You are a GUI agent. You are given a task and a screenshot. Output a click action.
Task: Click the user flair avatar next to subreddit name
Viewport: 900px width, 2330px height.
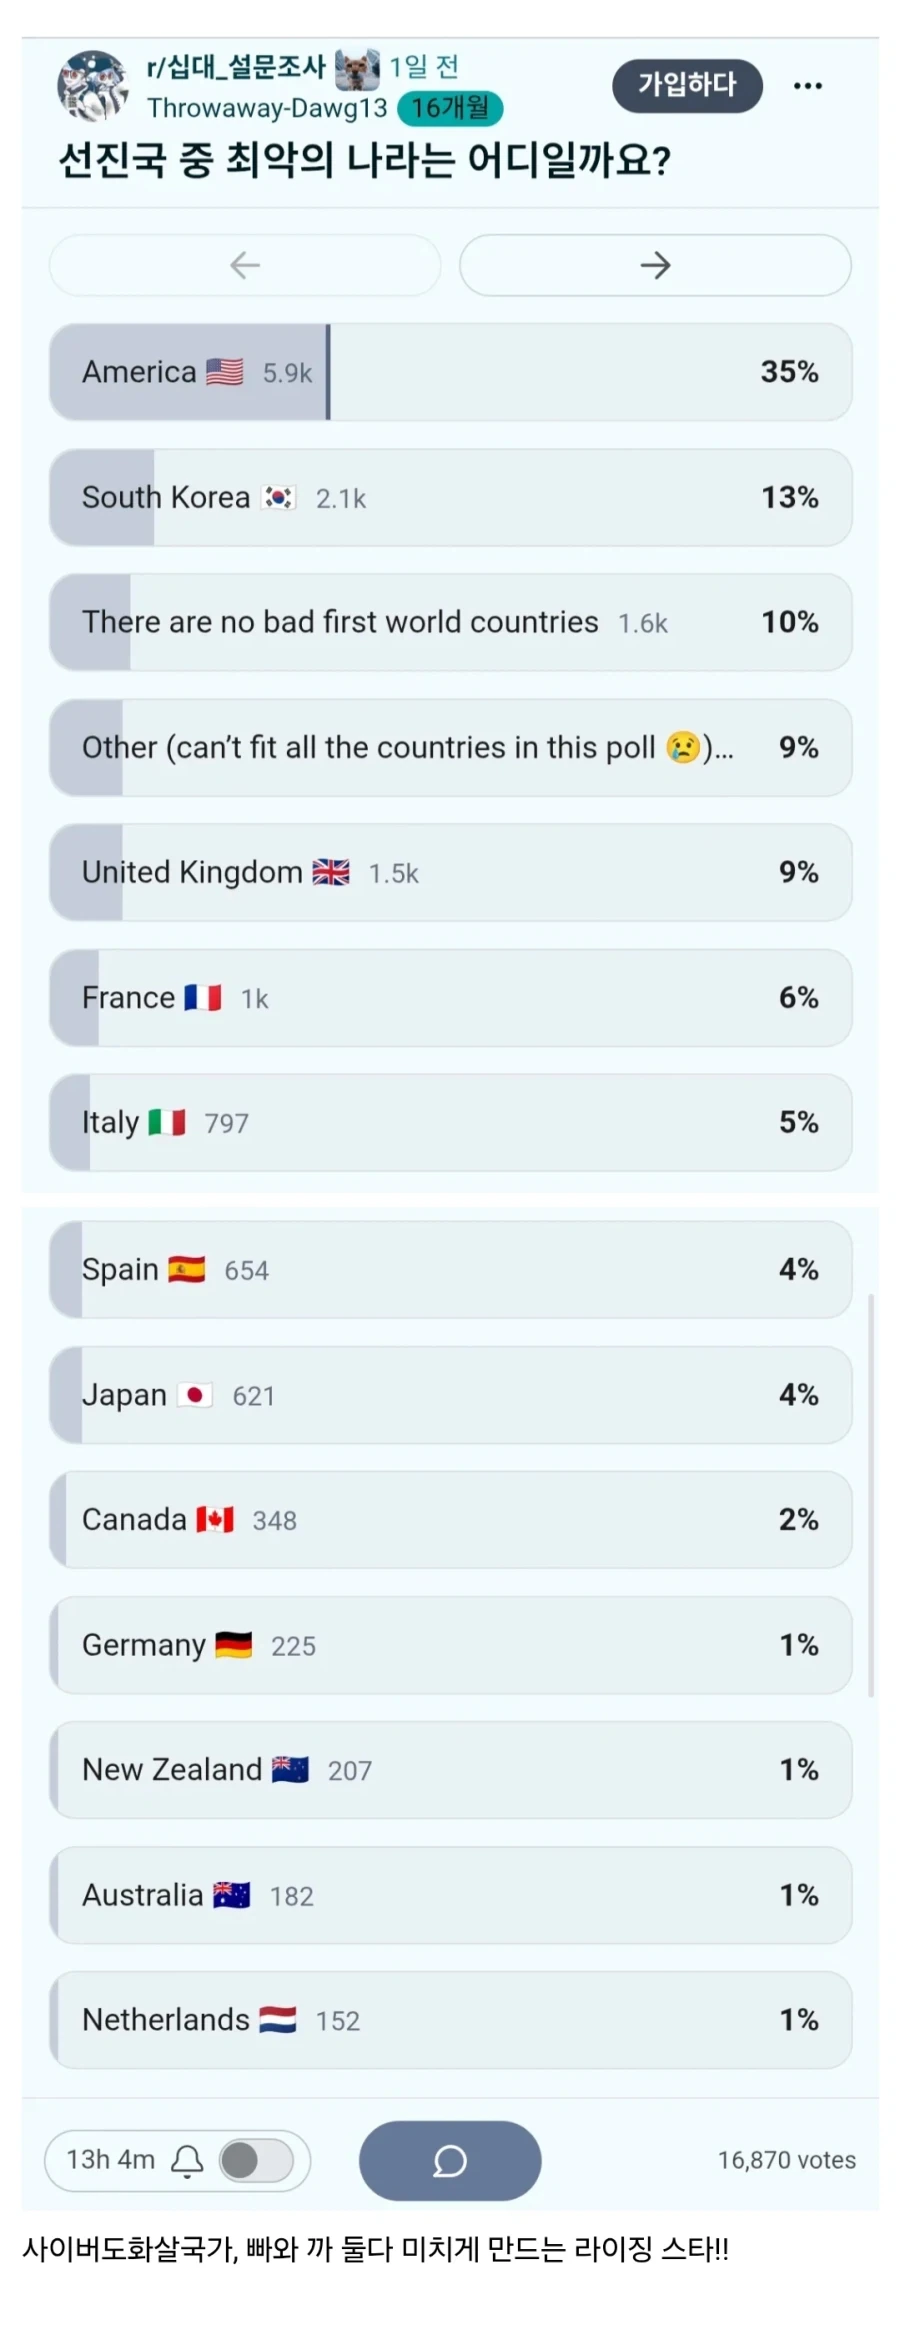(357, 68)
